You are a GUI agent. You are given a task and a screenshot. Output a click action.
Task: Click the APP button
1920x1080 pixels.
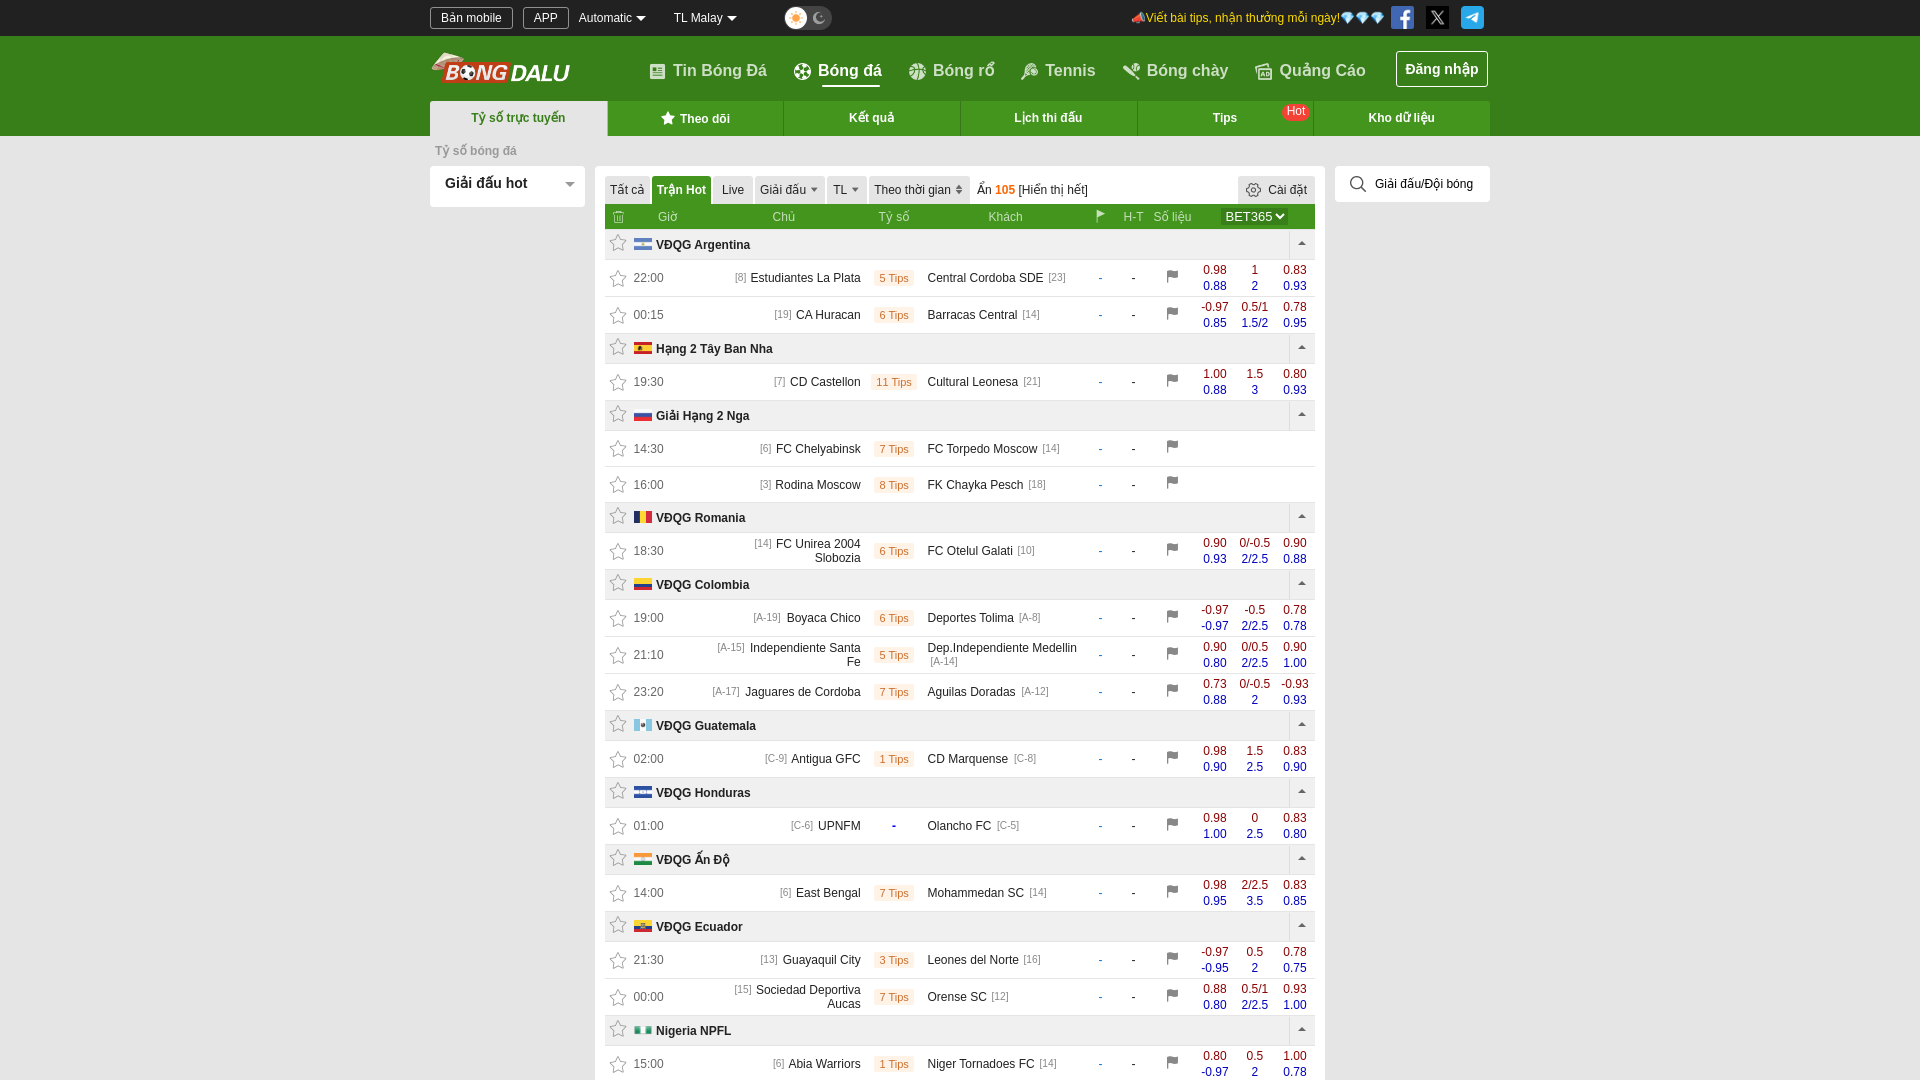546,18
